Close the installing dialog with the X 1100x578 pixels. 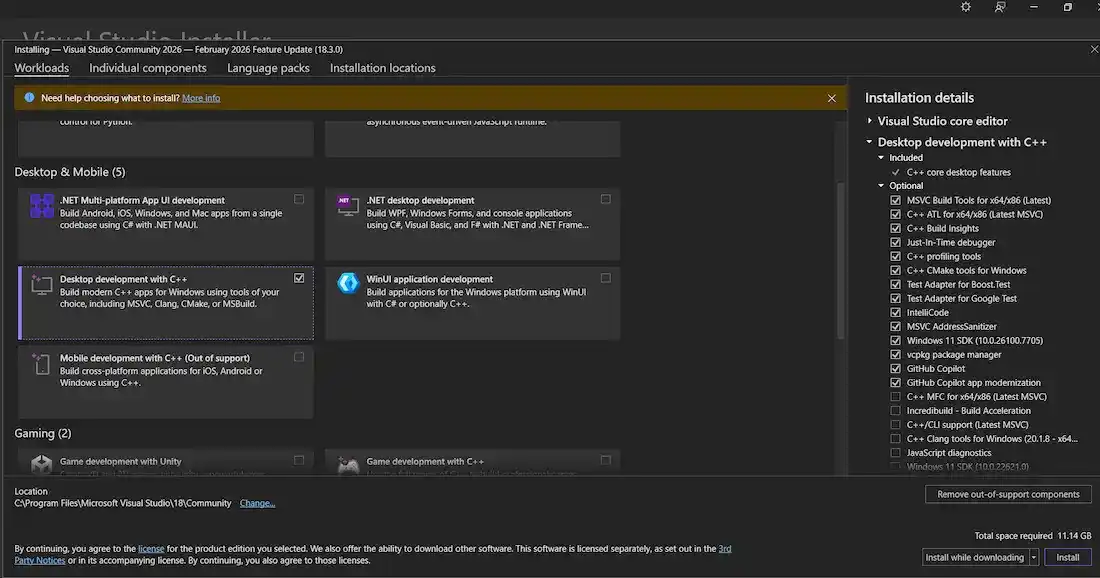(x=1094, y=49)
